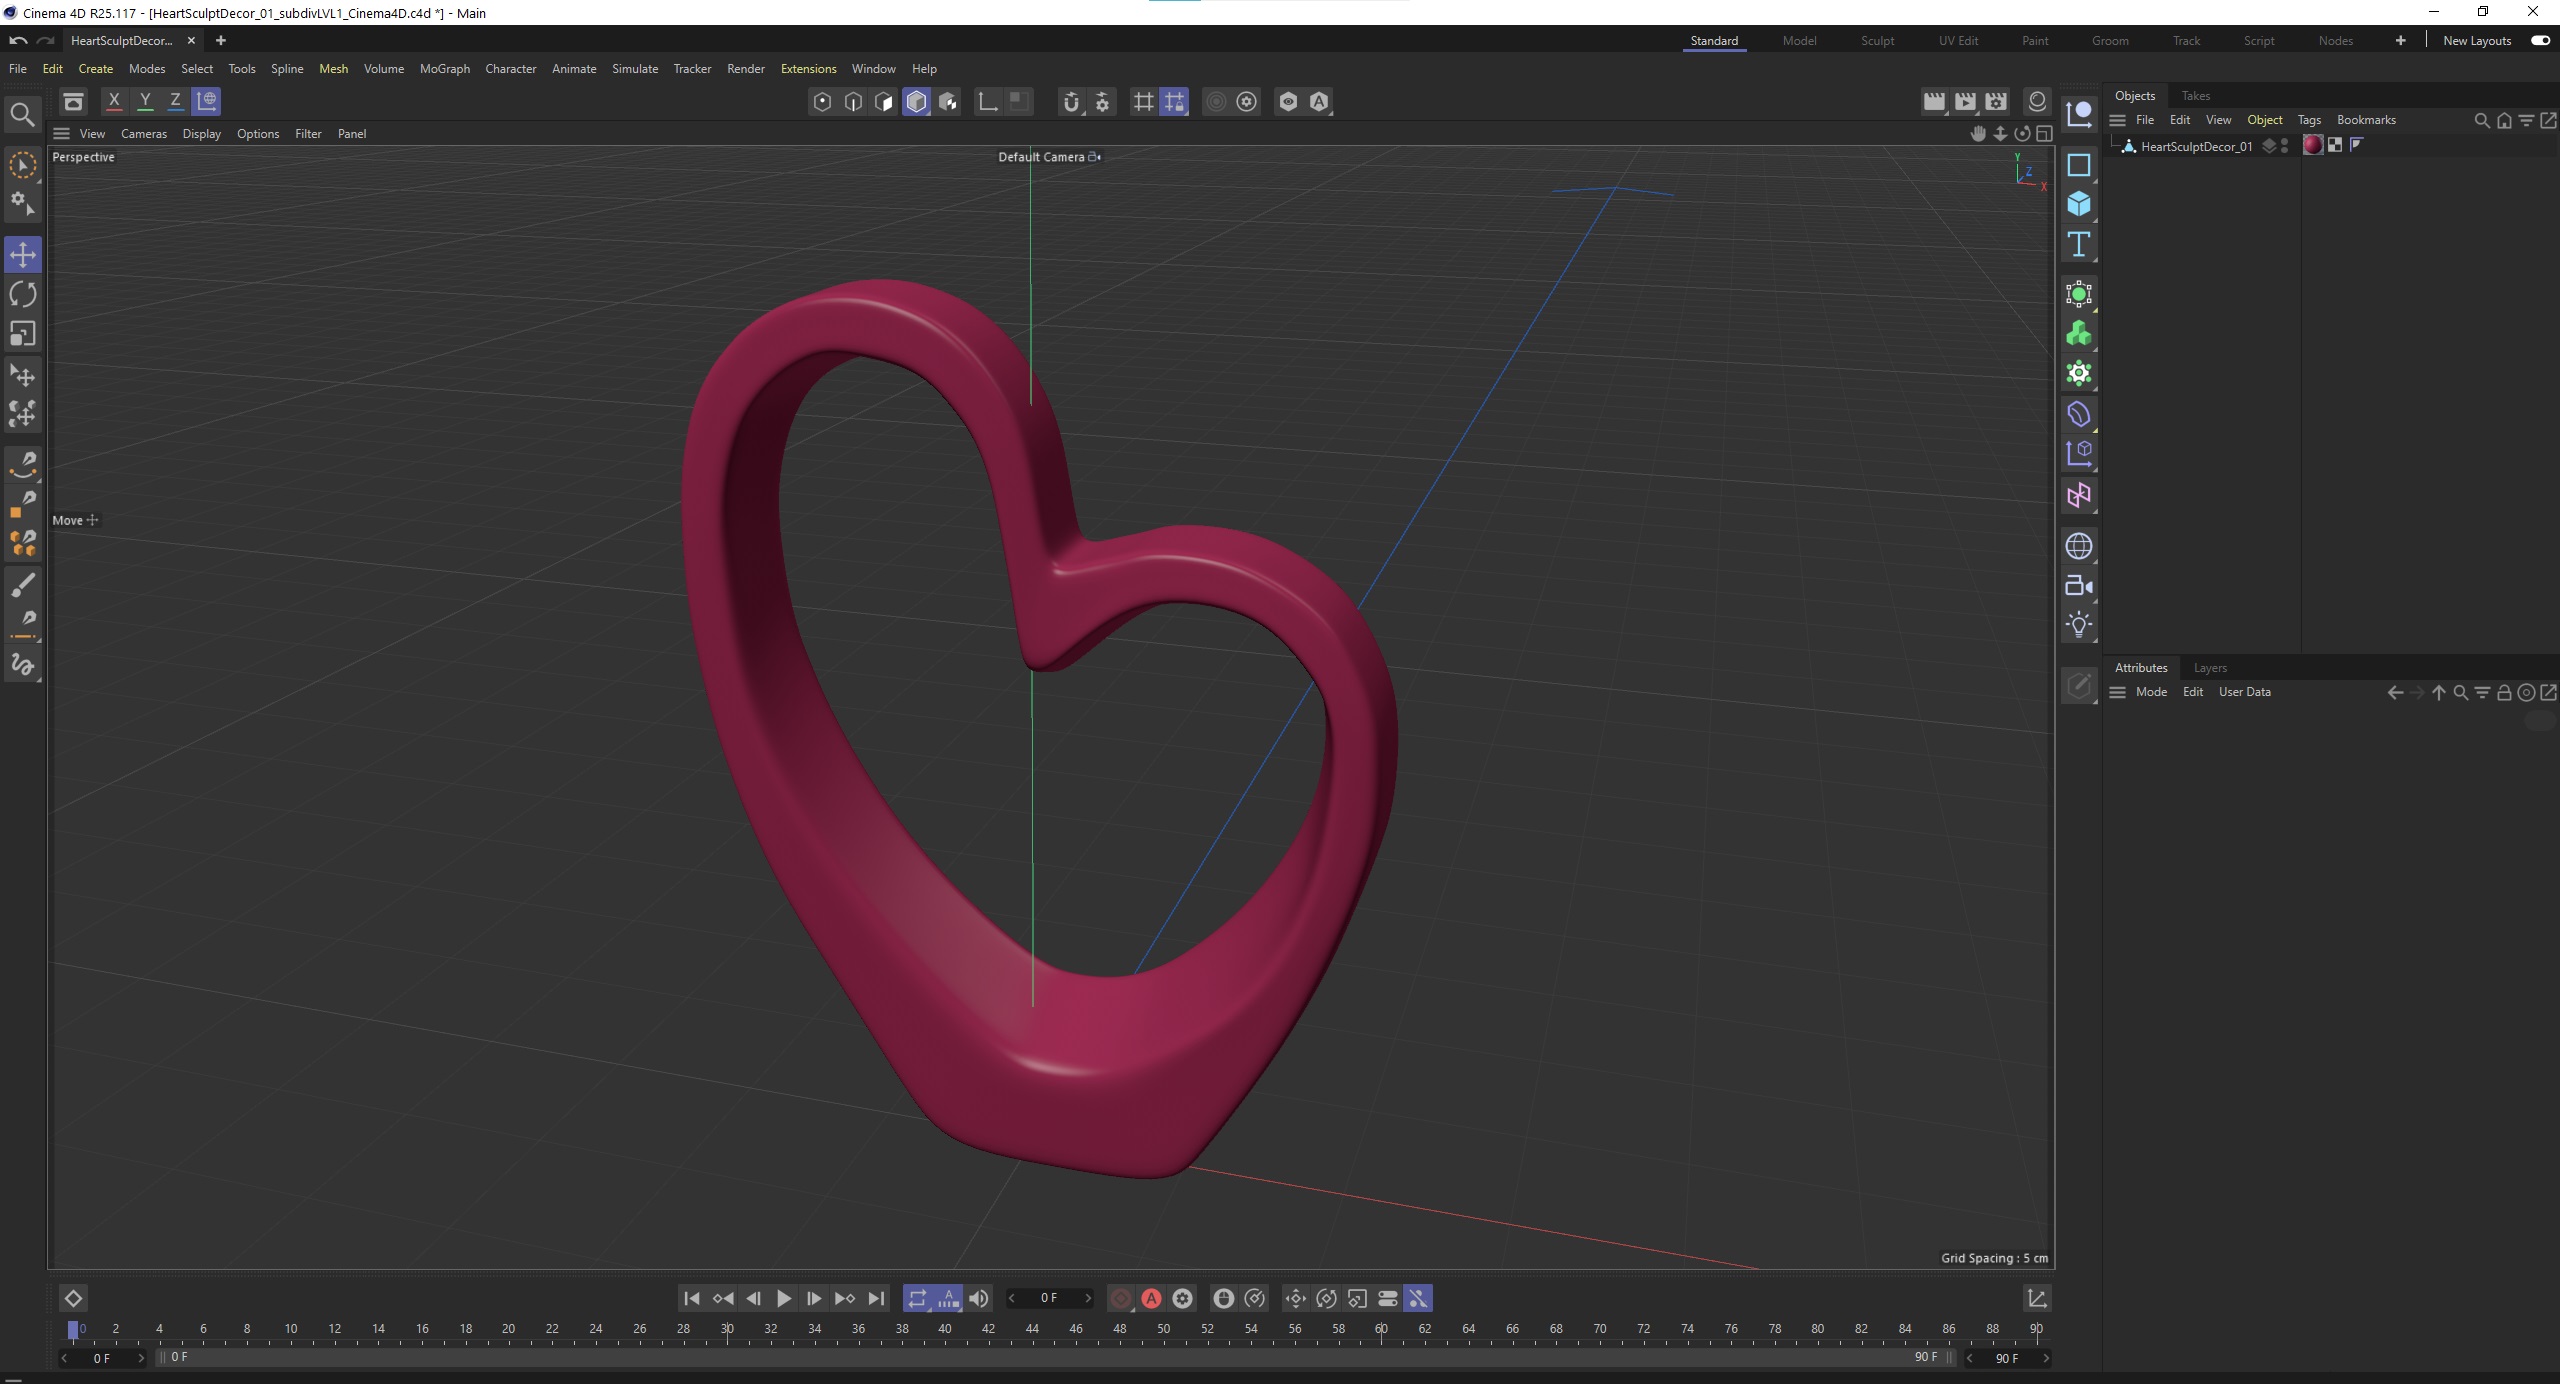Select the Rotate tool

coord(22,294)
